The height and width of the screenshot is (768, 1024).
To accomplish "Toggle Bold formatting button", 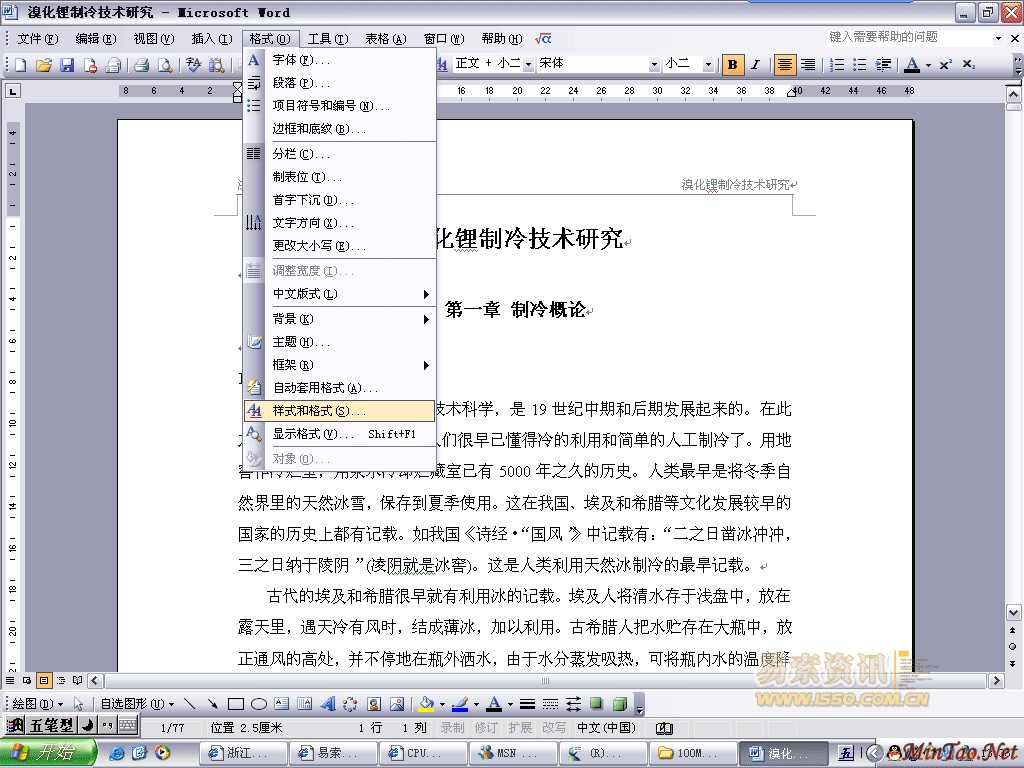I will click(x=734, y=65).
